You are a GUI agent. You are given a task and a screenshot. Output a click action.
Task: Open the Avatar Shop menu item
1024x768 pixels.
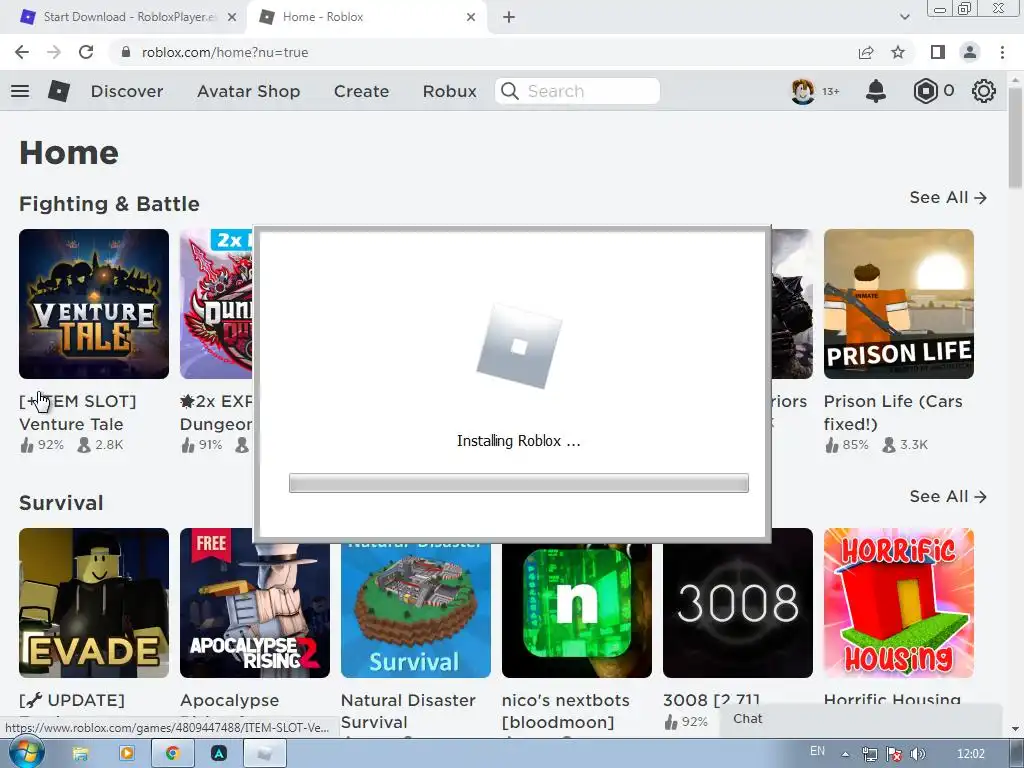coord(248,91)
